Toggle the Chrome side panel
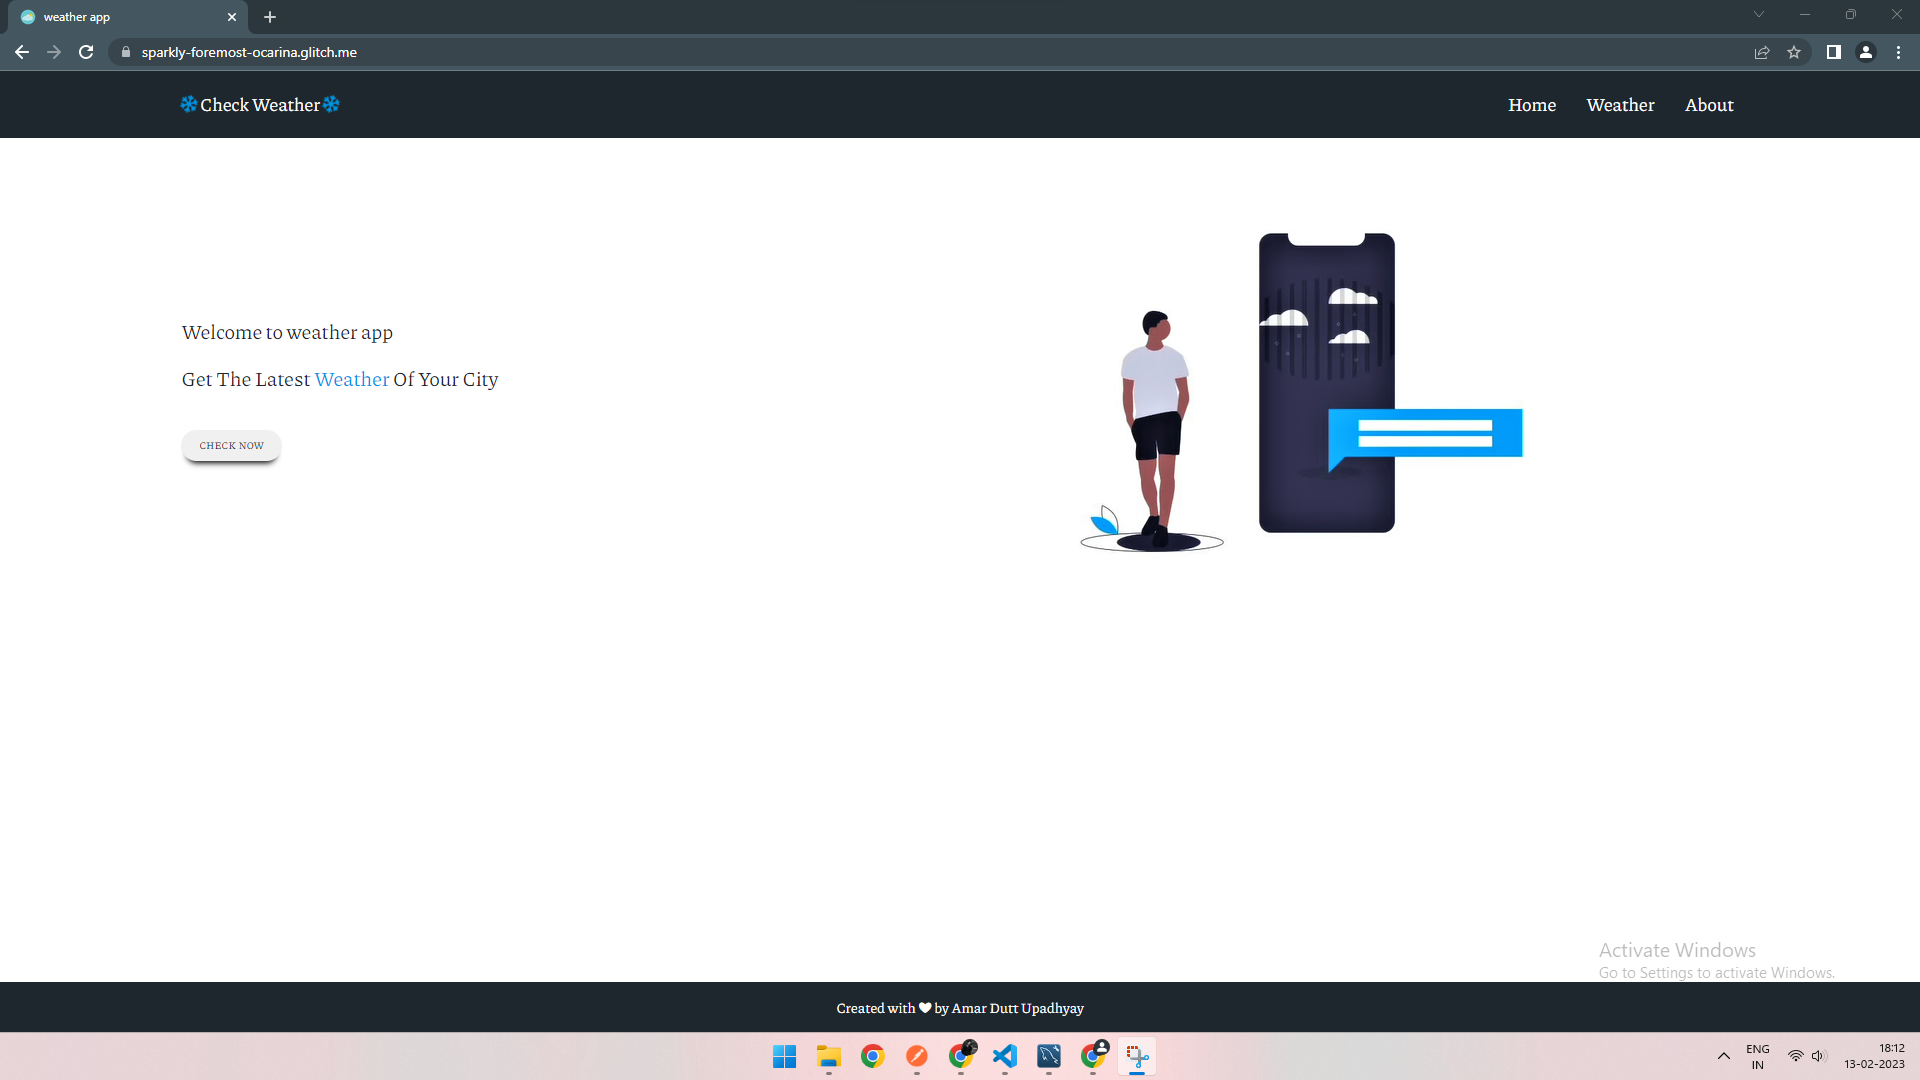Screen dimensions: 1920x1080 click(x=1833, y=52)
